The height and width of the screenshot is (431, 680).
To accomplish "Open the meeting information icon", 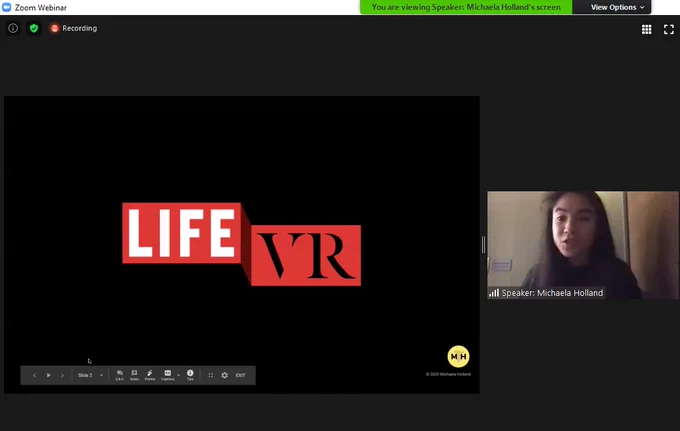I will (13, 28).
